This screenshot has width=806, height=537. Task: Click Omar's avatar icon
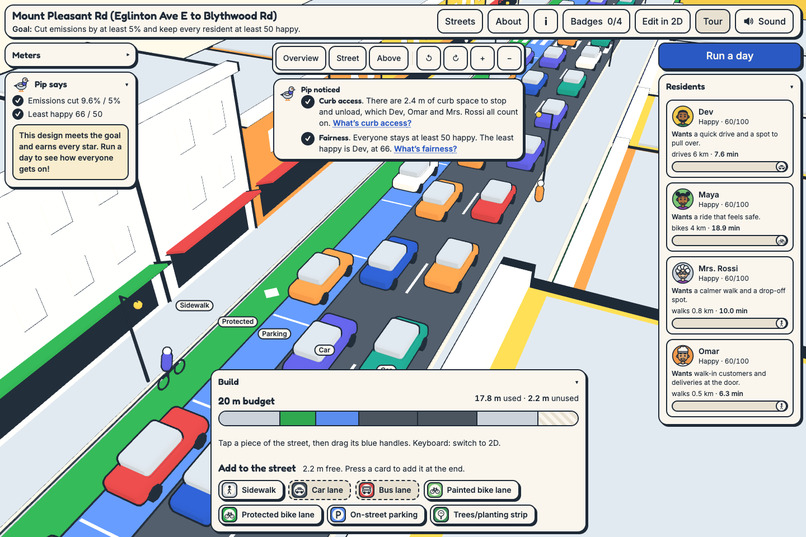click(683, 356)
